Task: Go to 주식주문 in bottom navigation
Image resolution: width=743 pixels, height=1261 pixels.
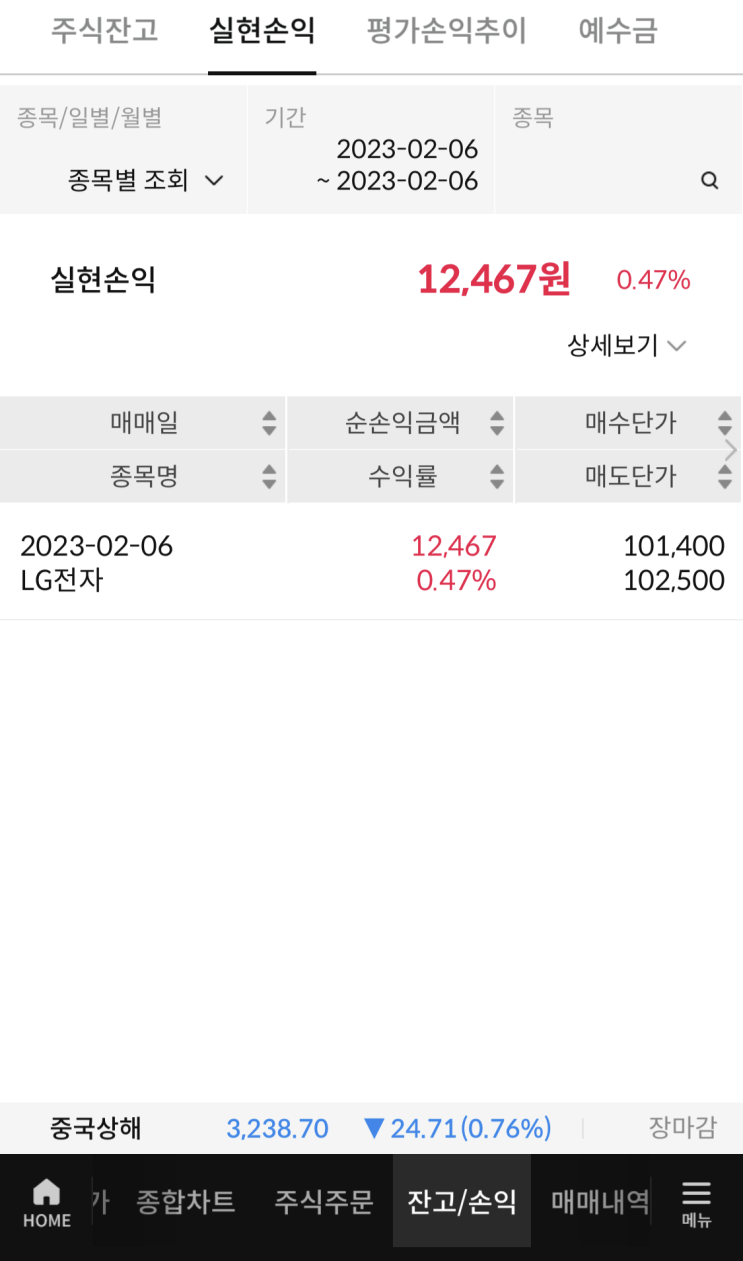Action: (323, 1201)
